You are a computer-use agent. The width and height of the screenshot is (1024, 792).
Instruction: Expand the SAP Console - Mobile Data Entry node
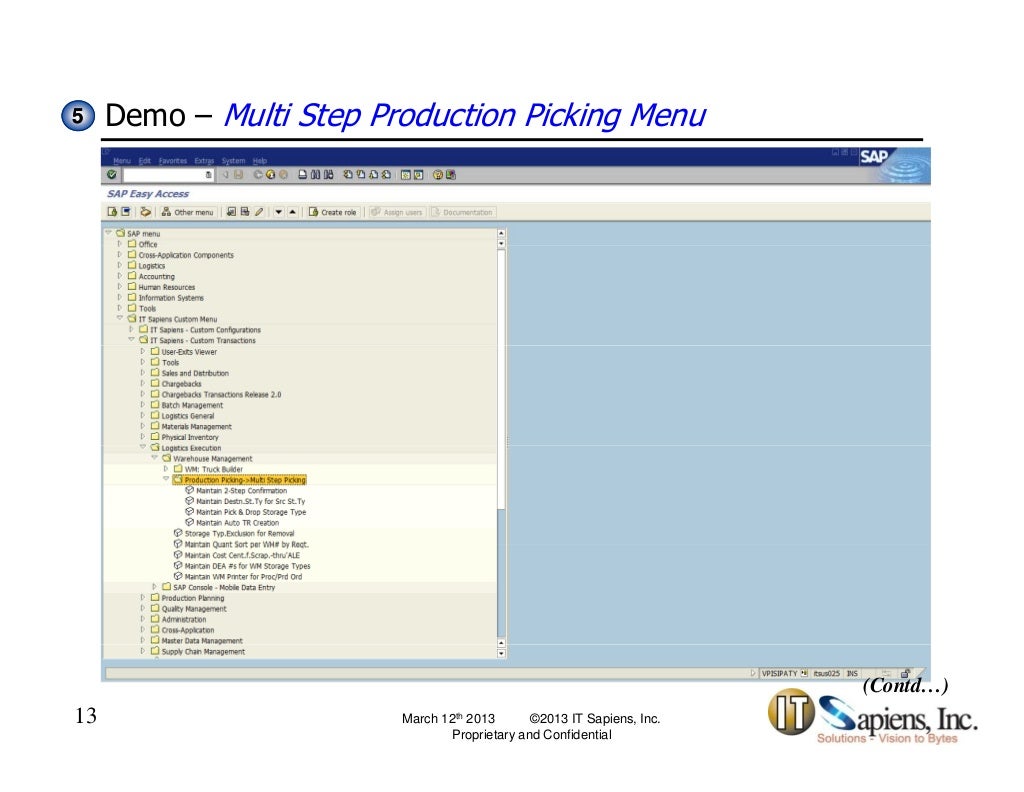[154, 587]
